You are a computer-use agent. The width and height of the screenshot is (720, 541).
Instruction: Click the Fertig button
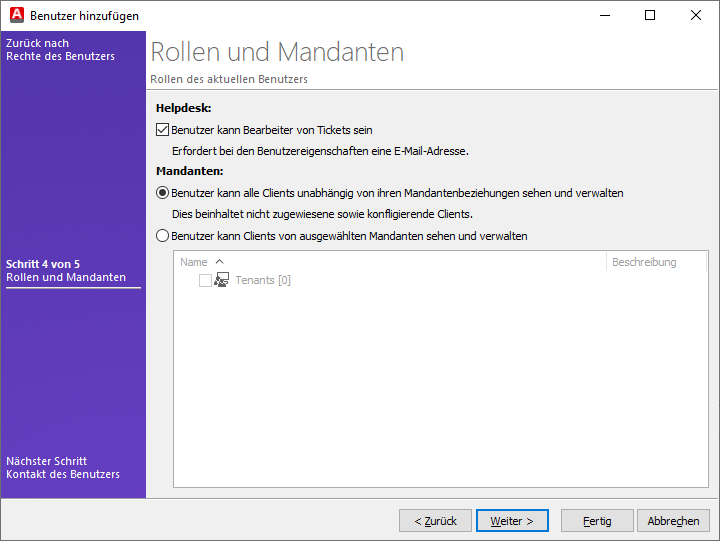tap(597, 521)
